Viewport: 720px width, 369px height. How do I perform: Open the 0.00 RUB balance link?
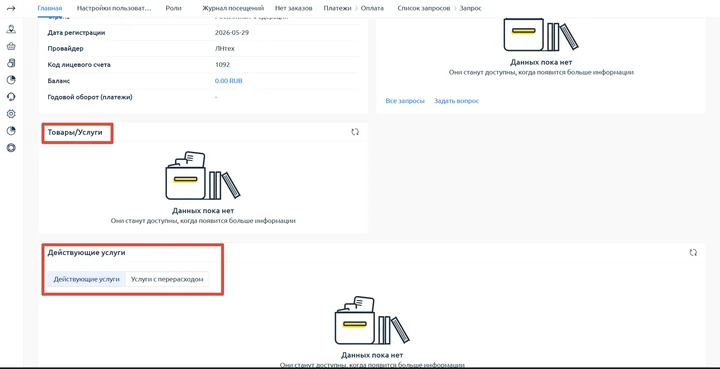tap(229, 81)
